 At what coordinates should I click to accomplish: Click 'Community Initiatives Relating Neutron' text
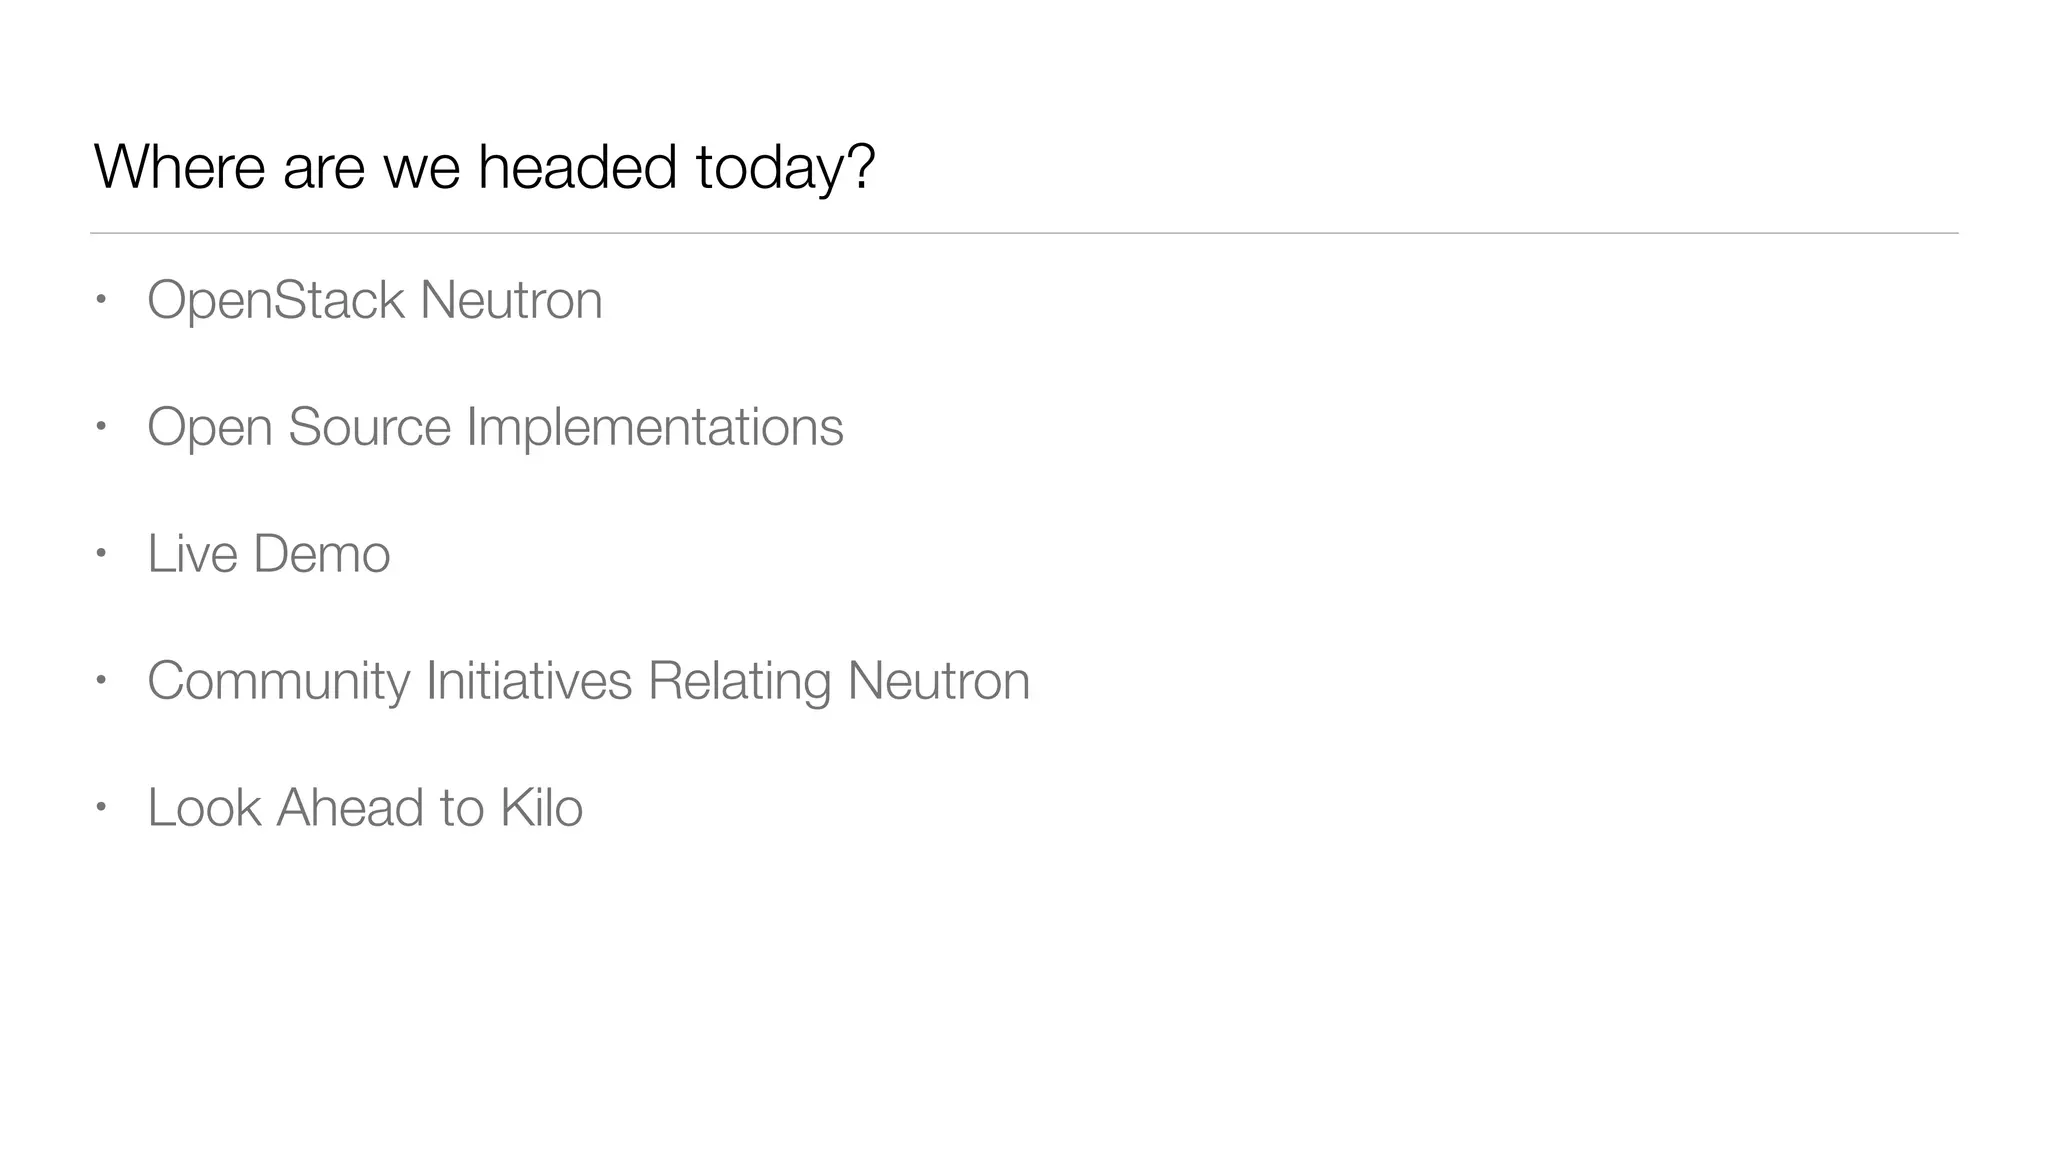[588, 681]
